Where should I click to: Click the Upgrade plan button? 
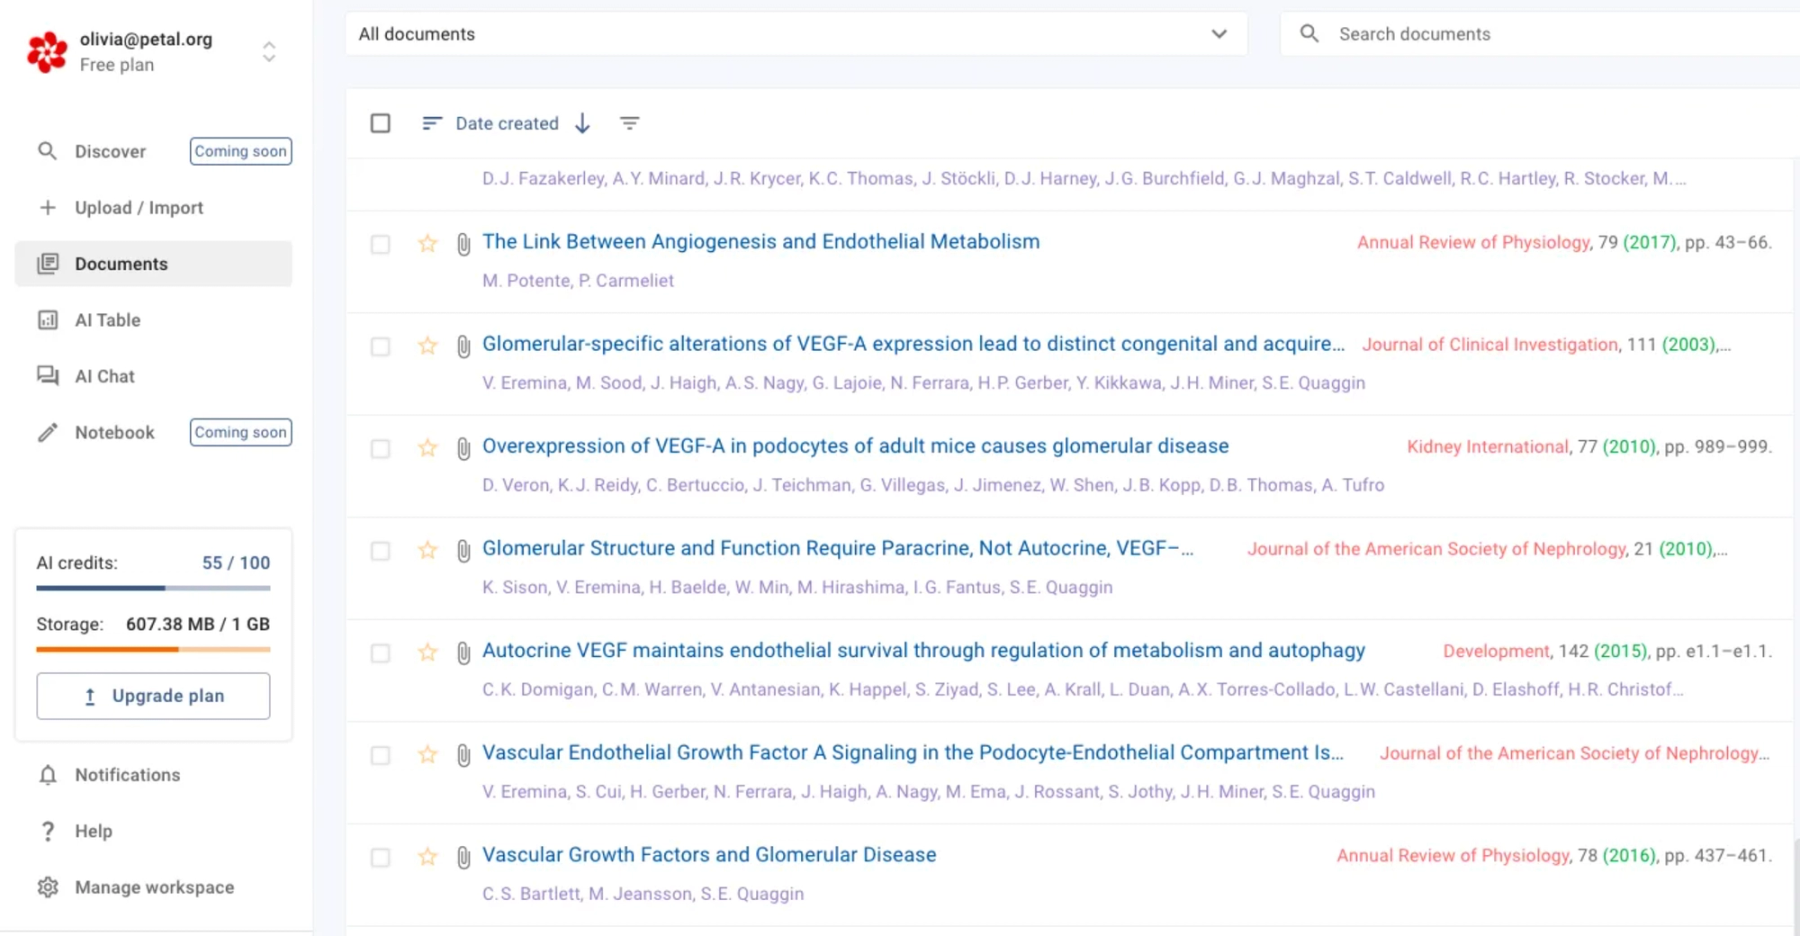click(153, 696)
